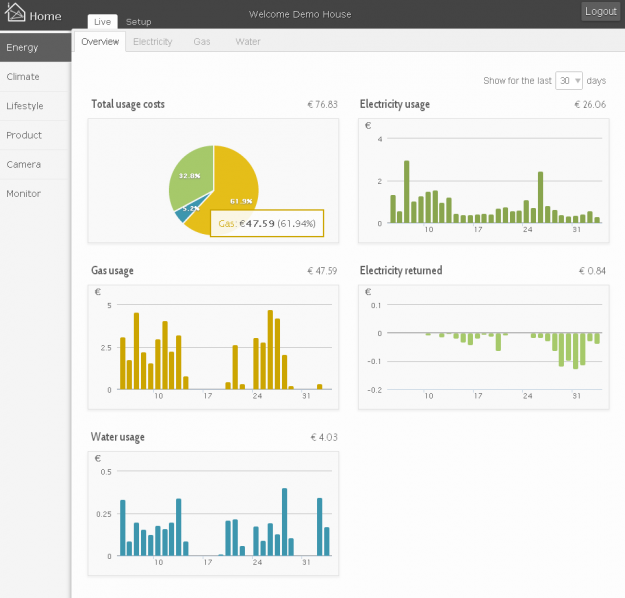Open Climate in the sidebar
625x598 pixels.
[23, 77]
